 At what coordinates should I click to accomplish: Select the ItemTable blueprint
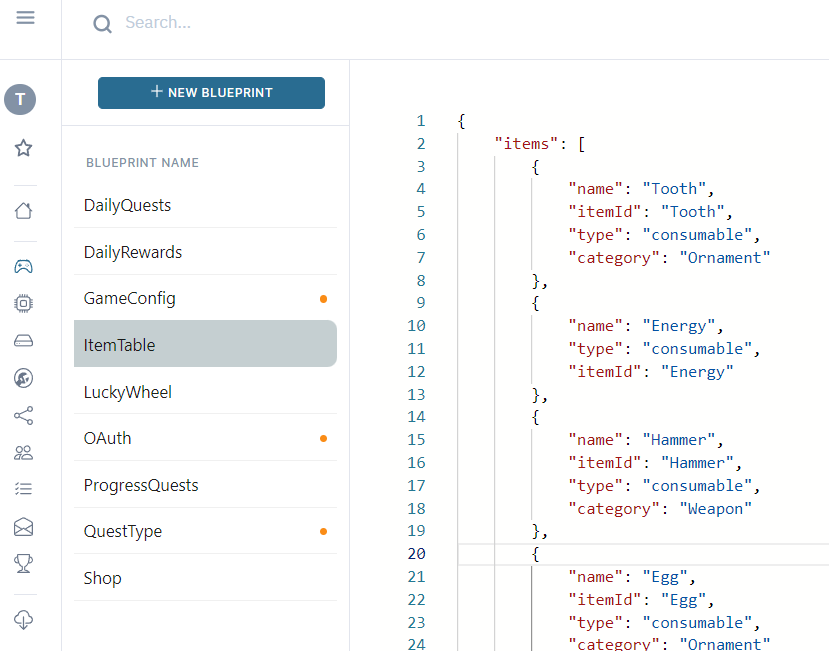tap(205, 344)
